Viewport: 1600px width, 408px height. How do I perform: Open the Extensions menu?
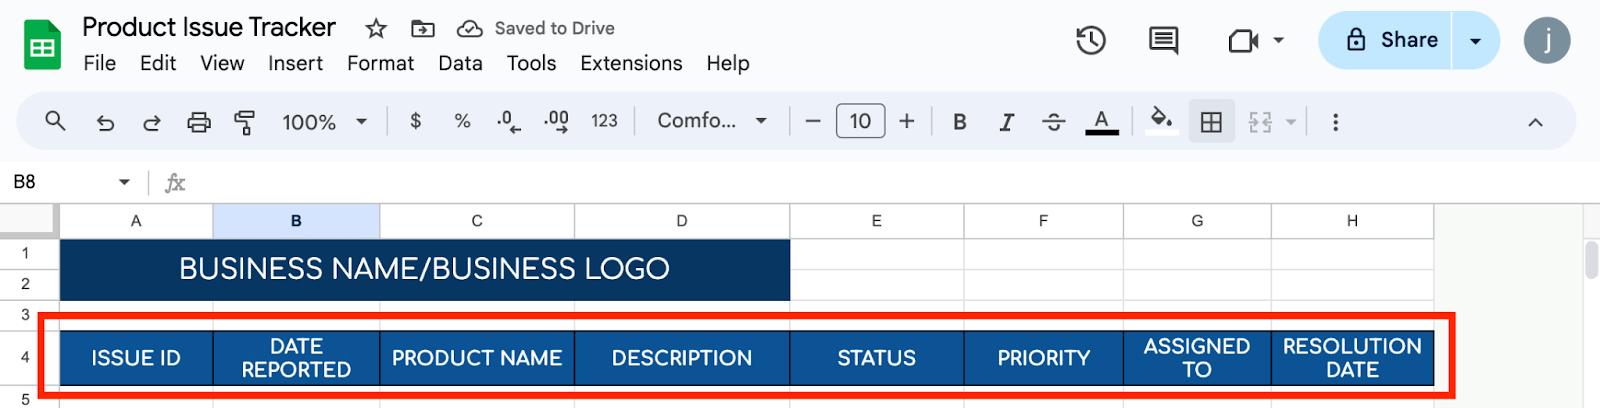coord(631,63)
